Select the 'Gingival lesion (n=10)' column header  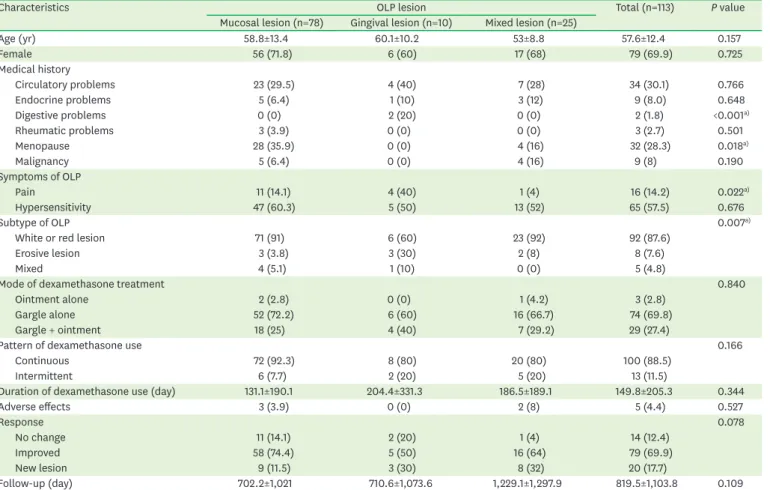click(x=401, y=23)
